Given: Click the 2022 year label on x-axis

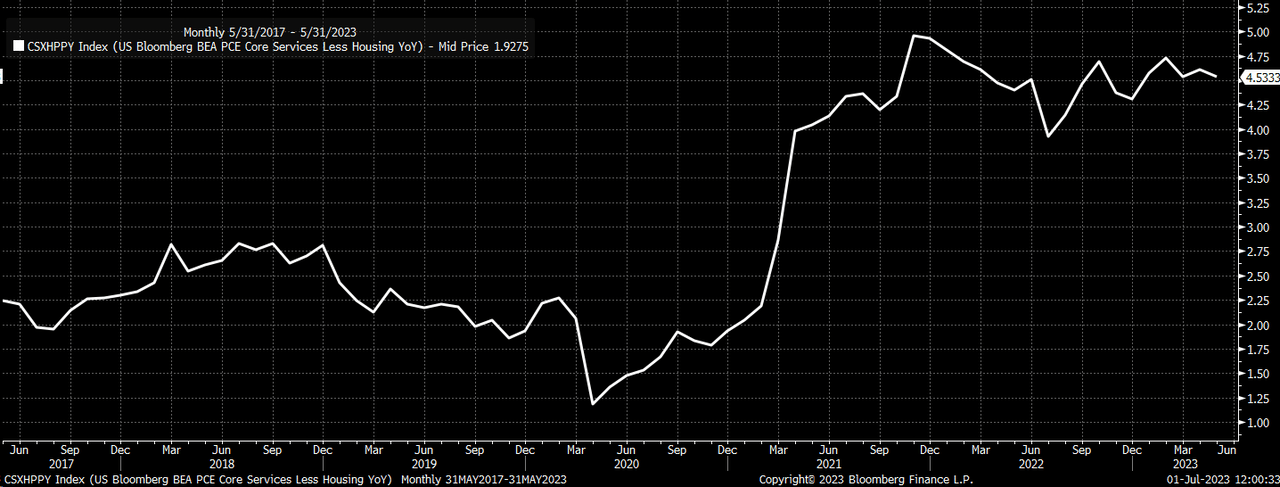Looking at the screenshot, I should tap(1033, 464).
